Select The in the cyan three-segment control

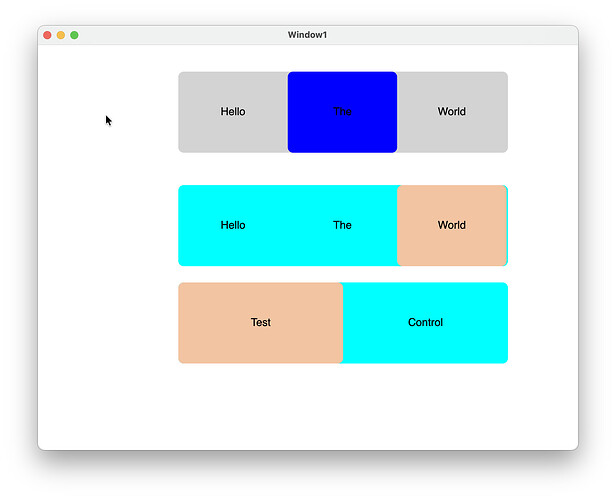[x=342, y=225]
